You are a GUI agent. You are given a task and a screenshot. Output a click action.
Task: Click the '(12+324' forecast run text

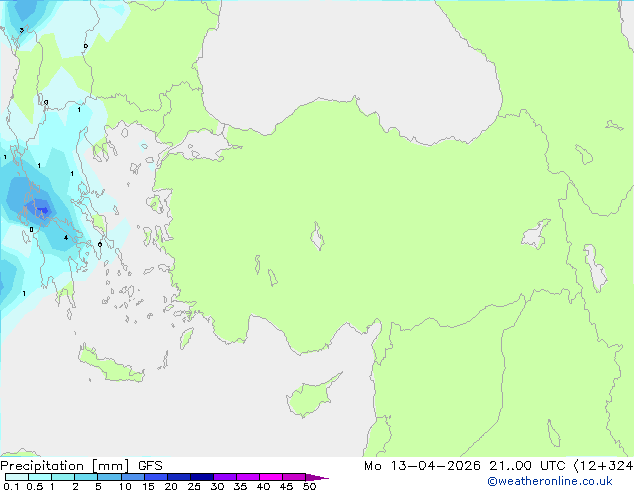[x=604, y=466]
